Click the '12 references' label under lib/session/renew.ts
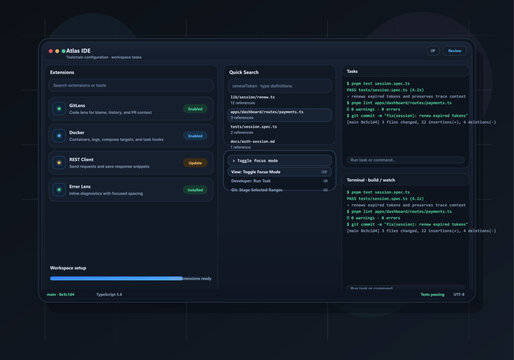Viewport: 514px width, 360px height. pos(243,103)
